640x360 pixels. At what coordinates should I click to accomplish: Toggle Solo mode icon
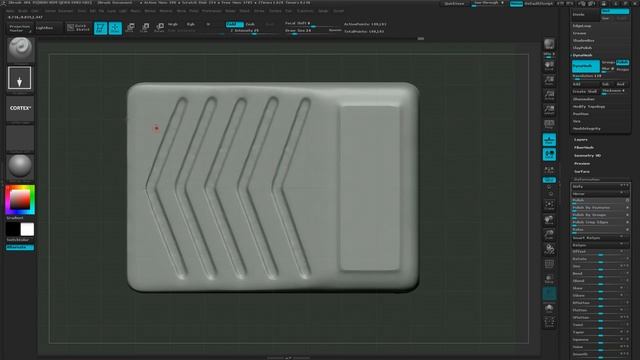[x=549, y=309]
